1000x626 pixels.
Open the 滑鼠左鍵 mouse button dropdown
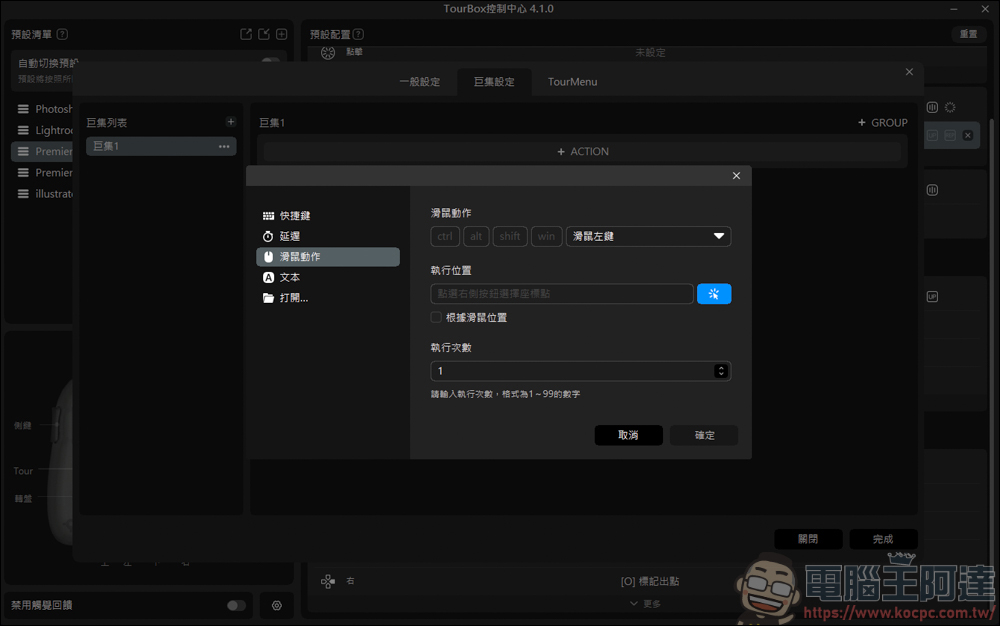[648, 237]
